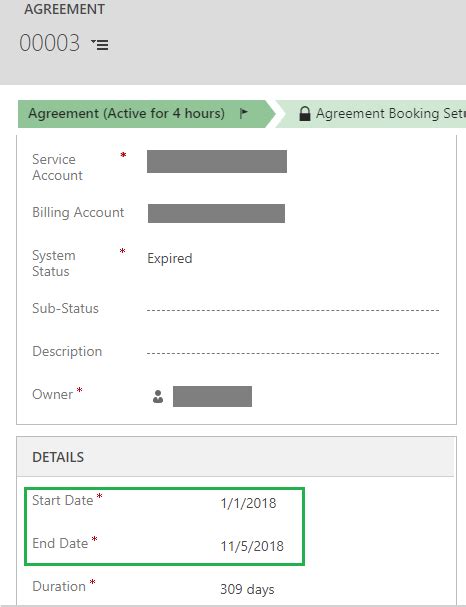Screen dimensions: 466x607
Task: Click the flag icon on Agreement stage
Action: 243,113
